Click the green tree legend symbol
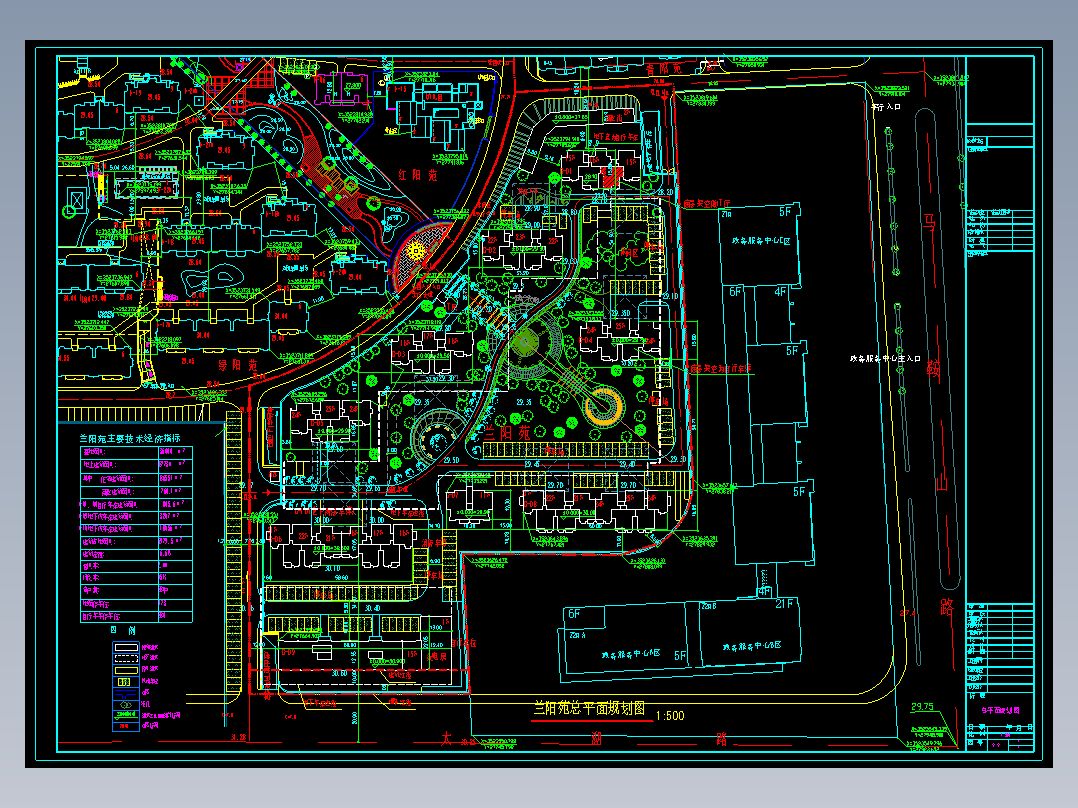Screen dimensions: 1078x808 pos(126,705)
